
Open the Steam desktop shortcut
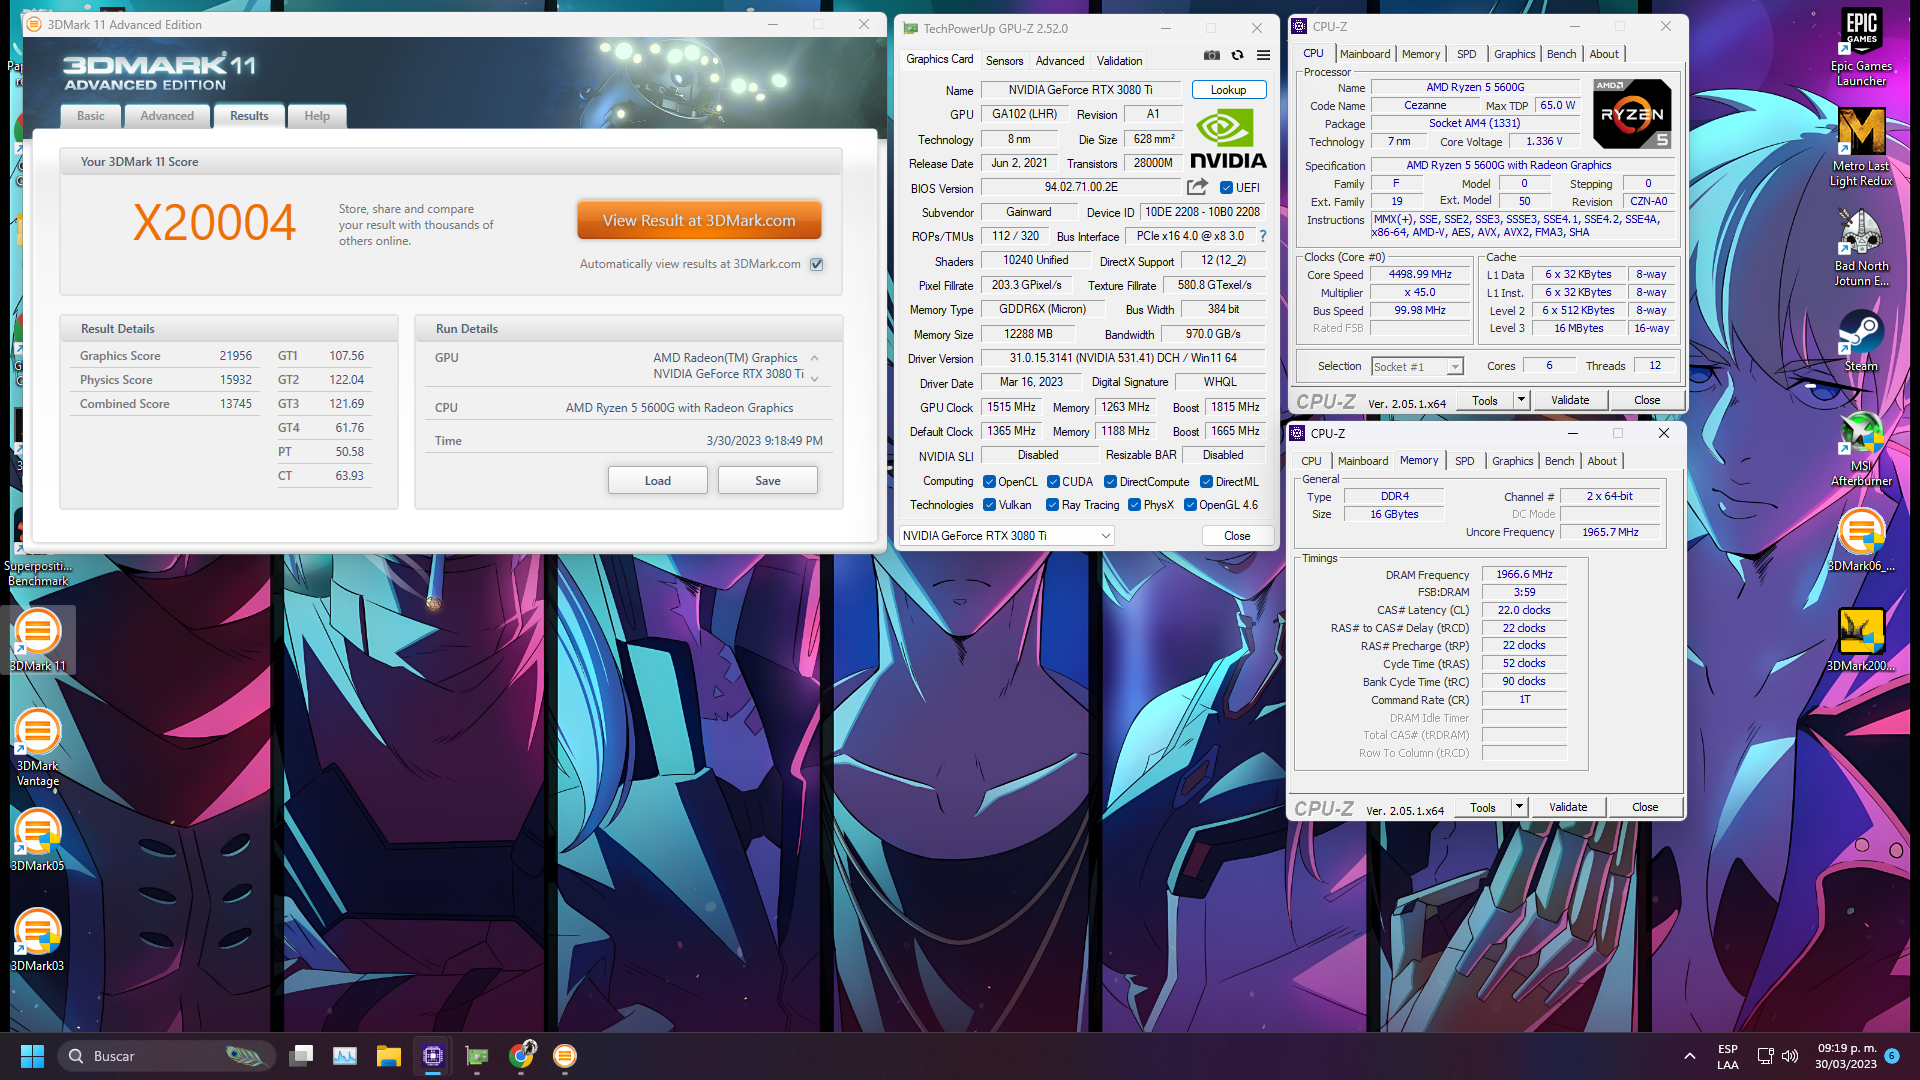tap(1861, 340)
